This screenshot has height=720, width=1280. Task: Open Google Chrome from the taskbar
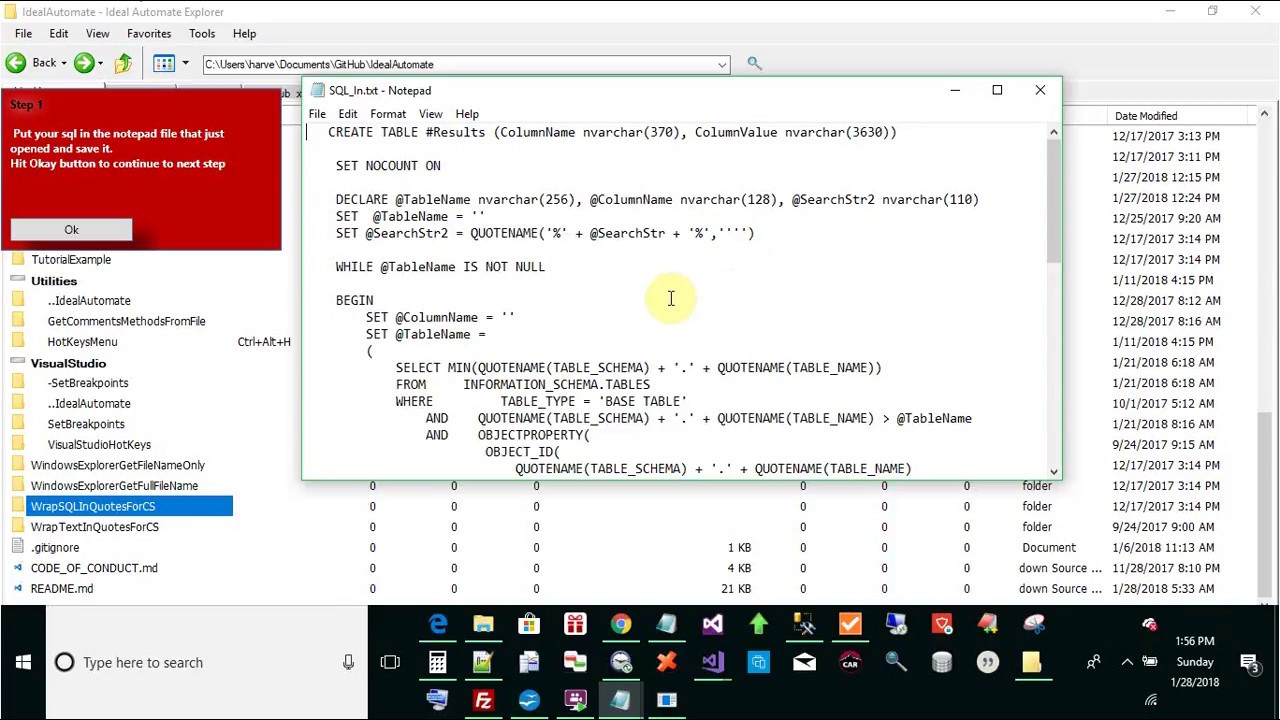point(621,625)
